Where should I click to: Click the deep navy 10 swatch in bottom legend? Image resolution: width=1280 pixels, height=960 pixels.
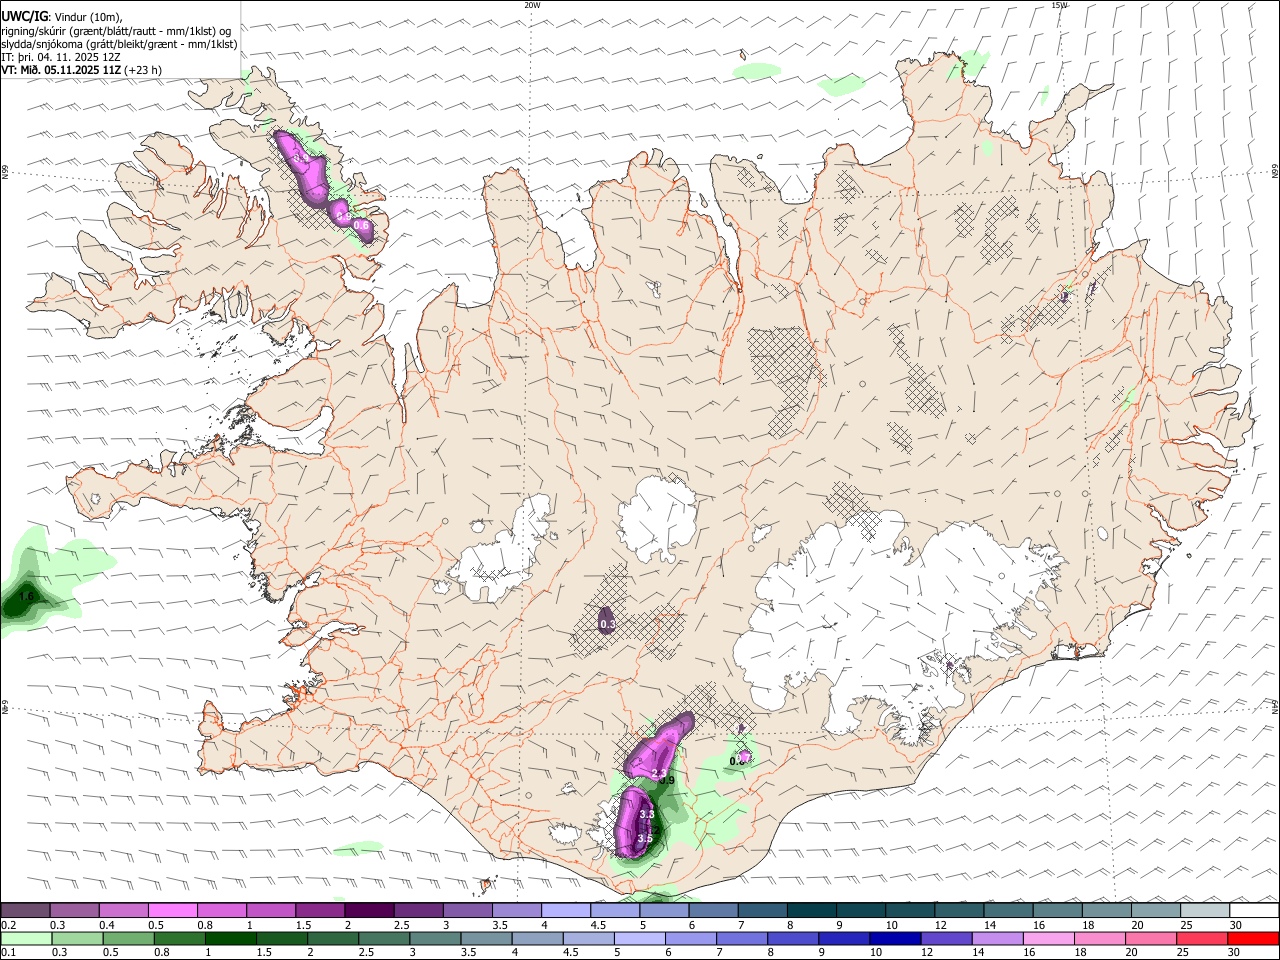coord(896,938)
